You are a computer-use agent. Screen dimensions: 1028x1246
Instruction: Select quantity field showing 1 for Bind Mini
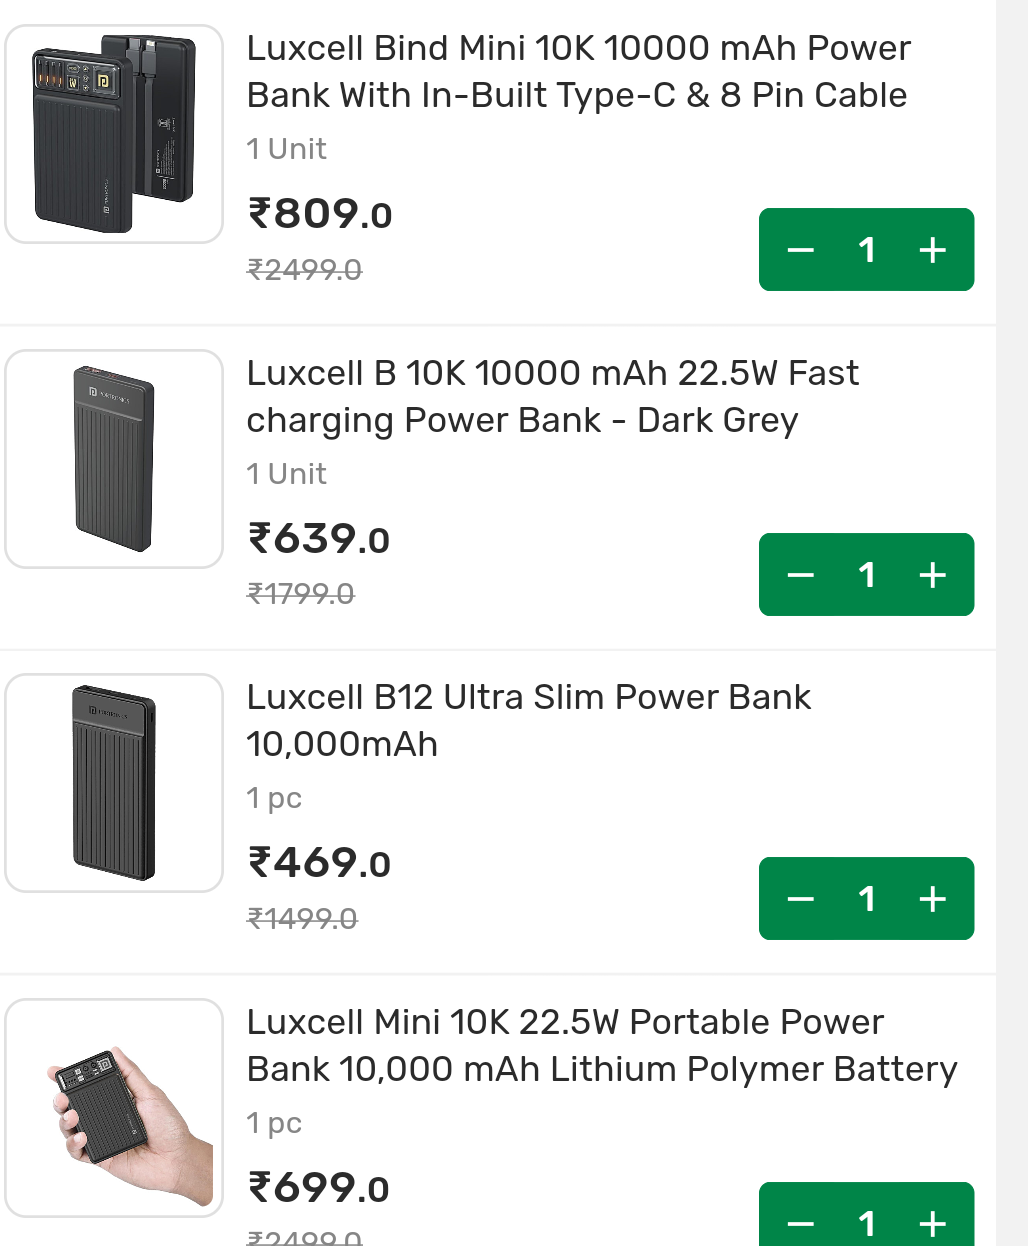point(866,249)
